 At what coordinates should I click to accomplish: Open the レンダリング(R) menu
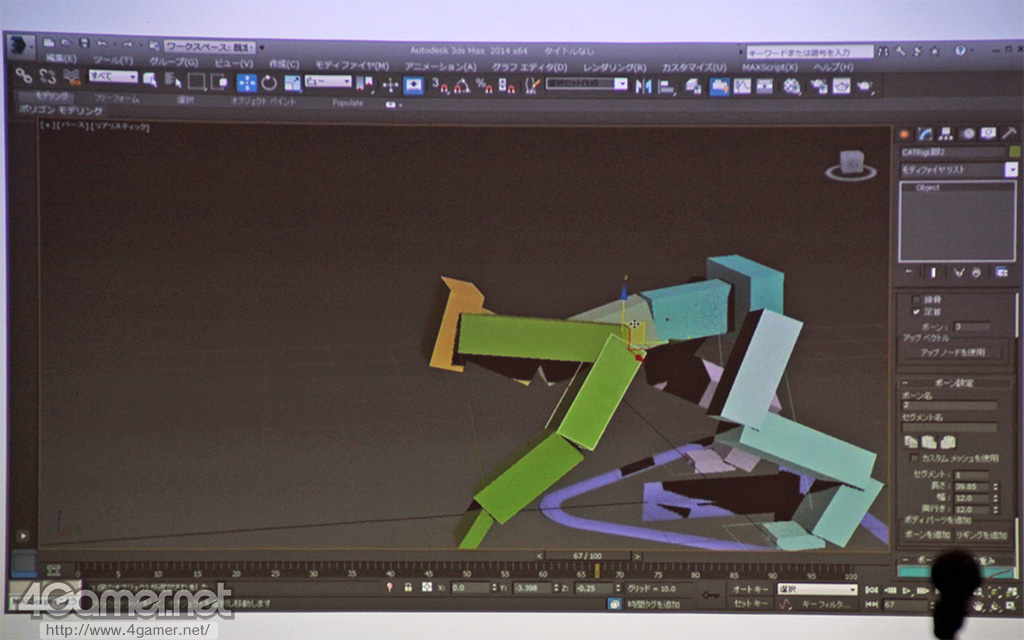(614, 67)
